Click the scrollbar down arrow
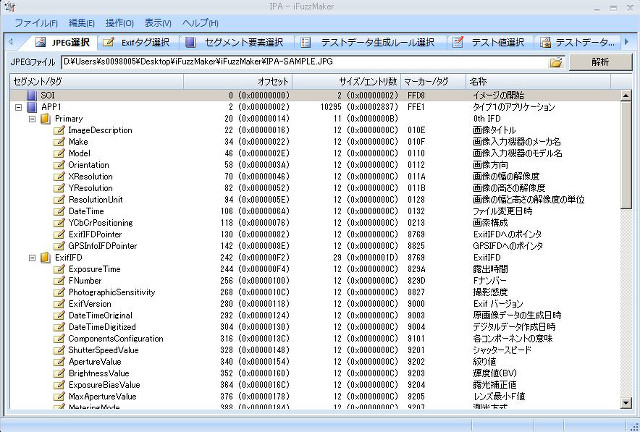 click(626, 403)
